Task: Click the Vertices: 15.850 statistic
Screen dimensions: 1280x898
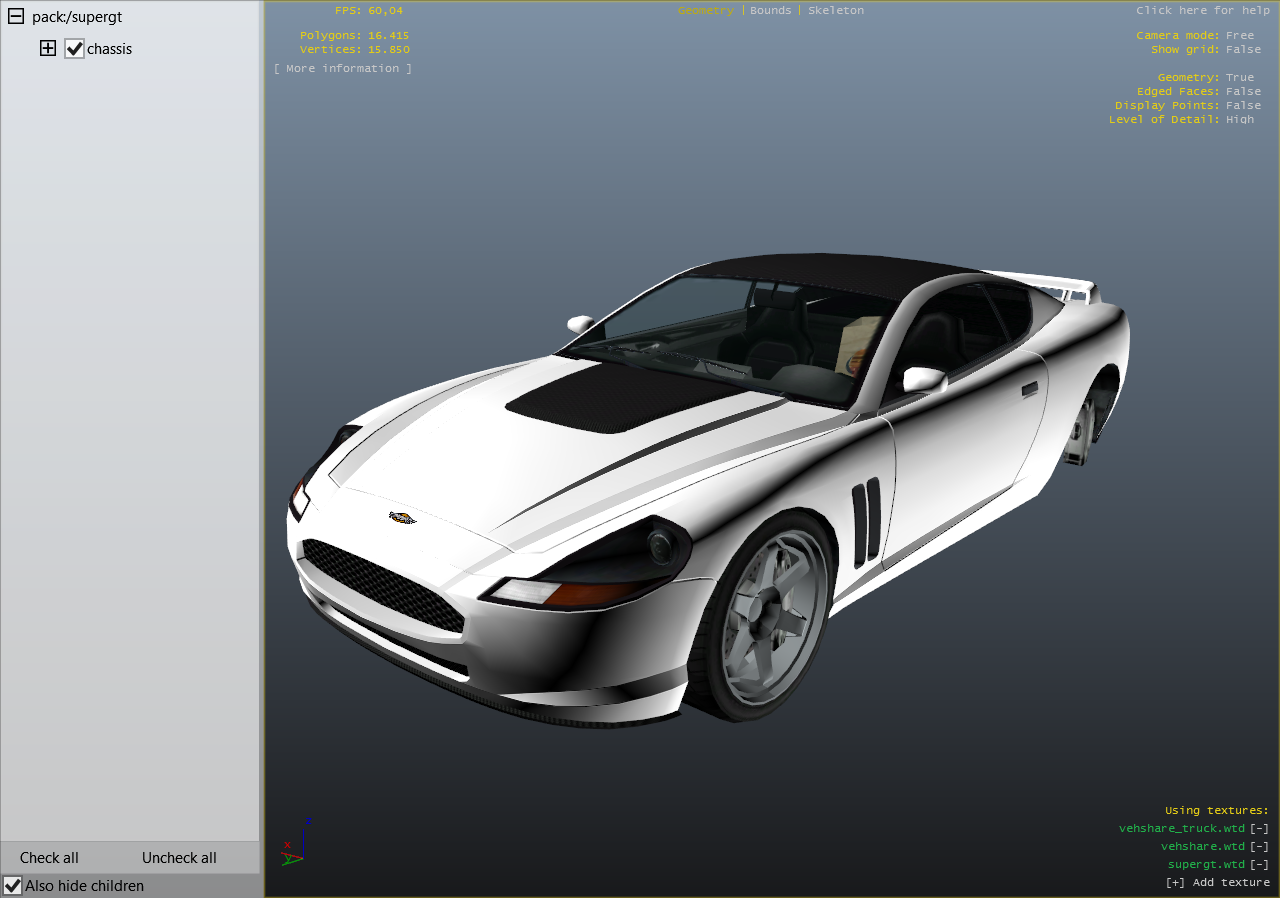Action: point(354,49)
